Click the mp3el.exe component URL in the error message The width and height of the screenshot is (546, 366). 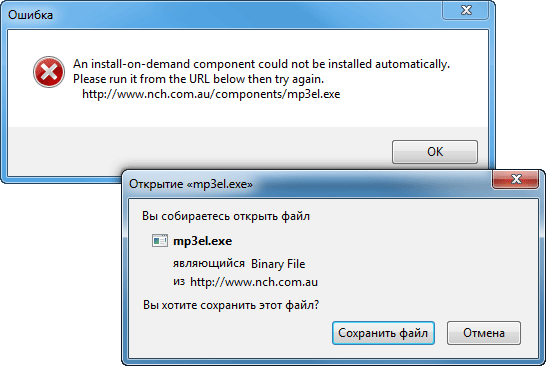211,94
